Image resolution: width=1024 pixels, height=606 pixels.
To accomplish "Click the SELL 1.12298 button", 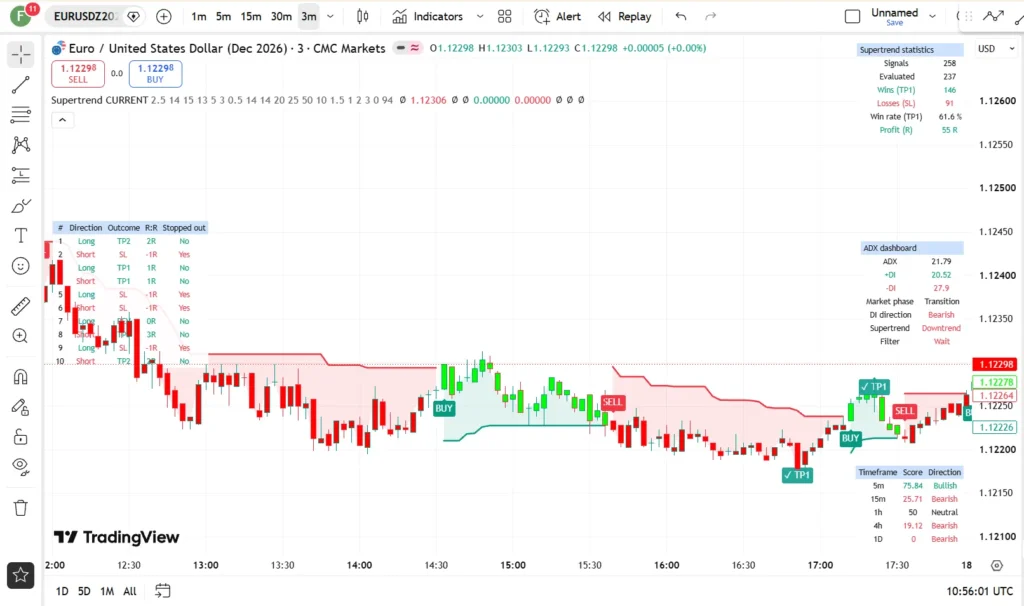I will point(78,74).
